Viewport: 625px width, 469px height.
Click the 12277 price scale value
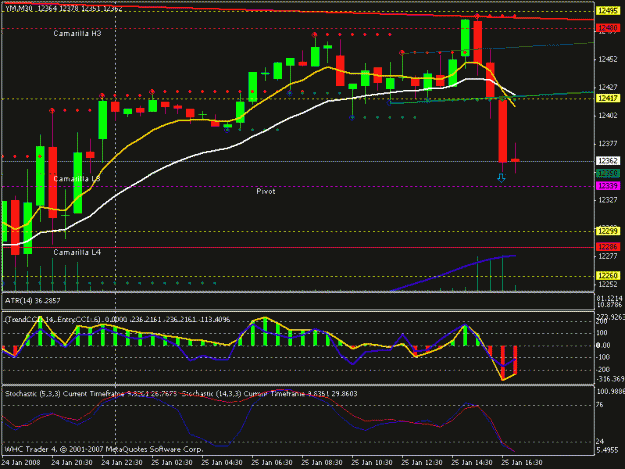pyautogui.click(x=607, y=256)
